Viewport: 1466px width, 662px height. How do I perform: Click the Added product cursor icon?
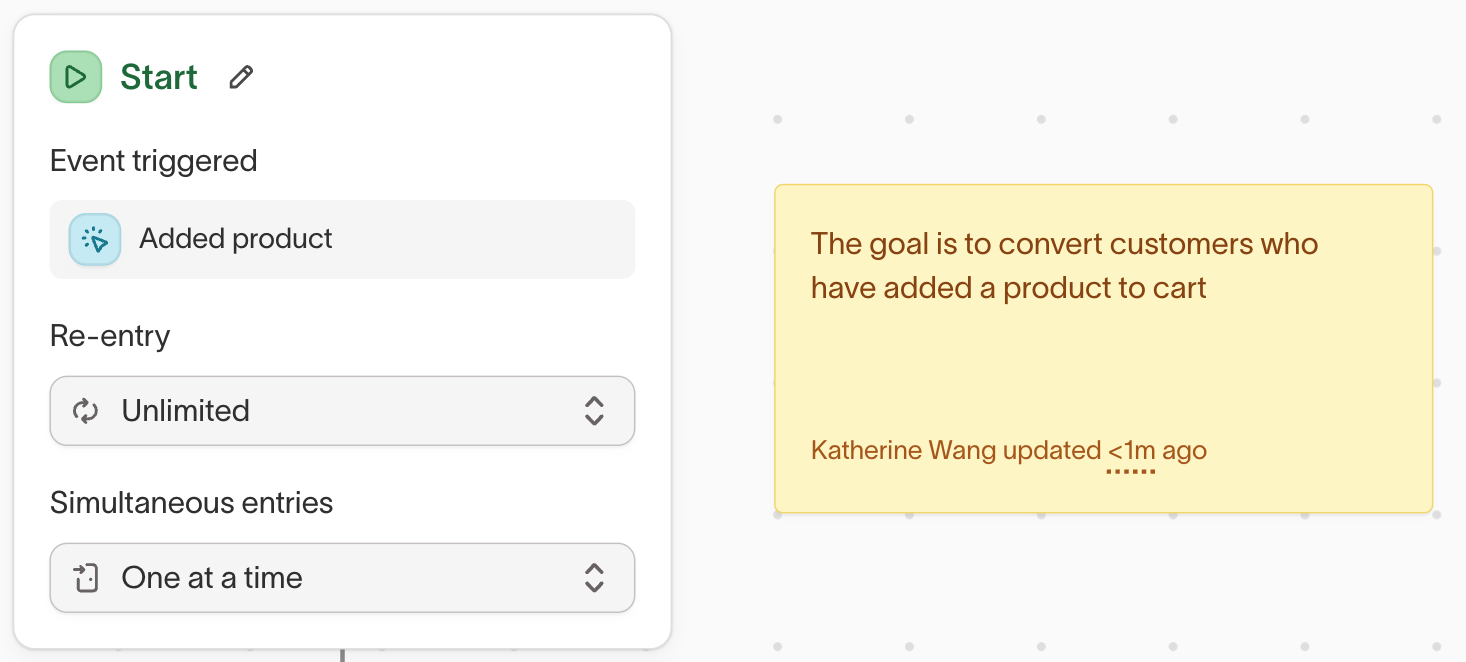[95, 239]
